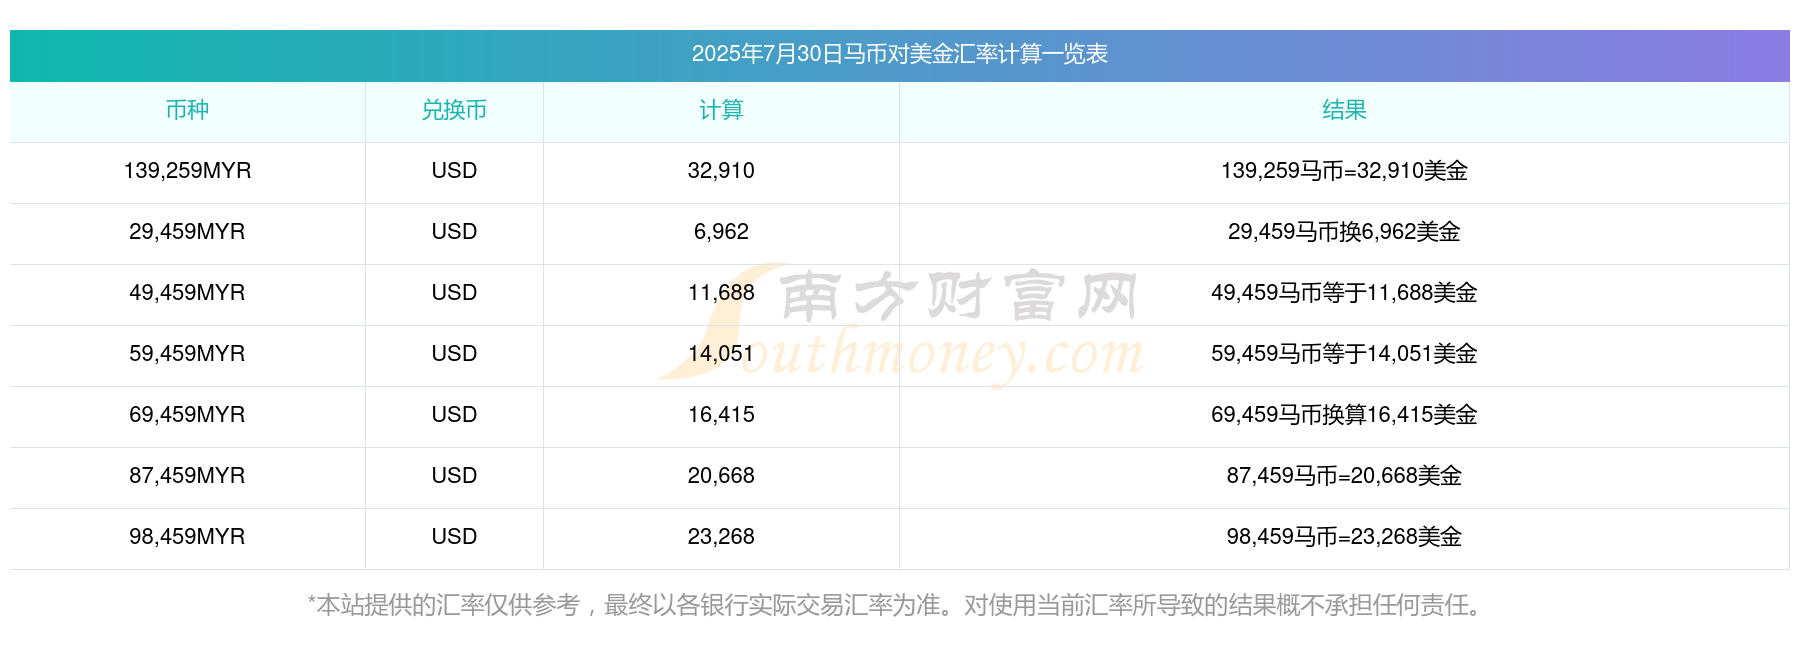This screenshot has height=650, width=1800.
Task: Click the table title 2025年7月30日马币对美金汇率计算一览表
Action: point(899,54)
